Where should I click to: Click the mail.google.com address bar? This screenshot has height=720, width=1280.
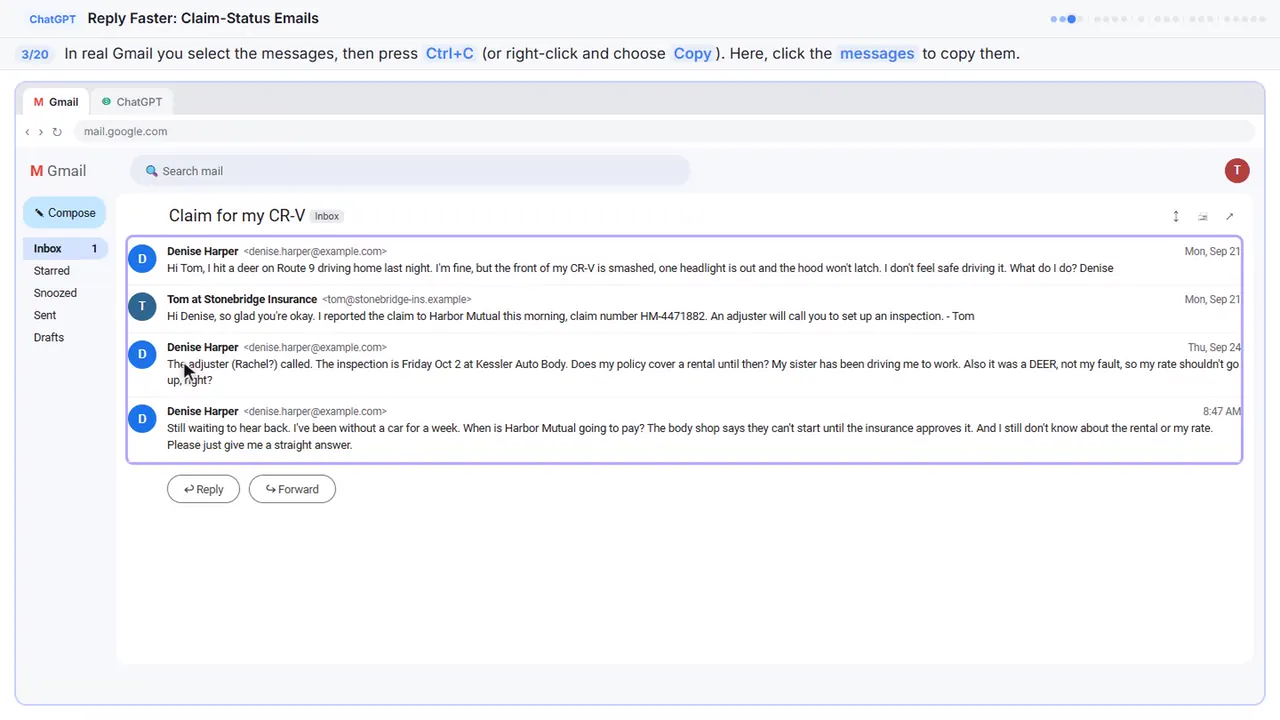664,132
